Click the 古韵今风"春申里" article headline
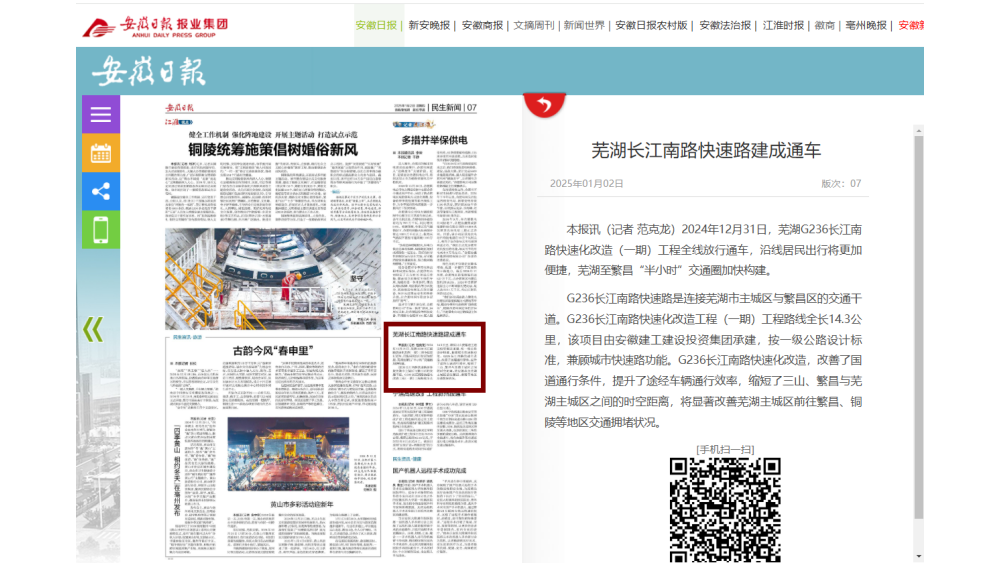 (x=273, y=350)
